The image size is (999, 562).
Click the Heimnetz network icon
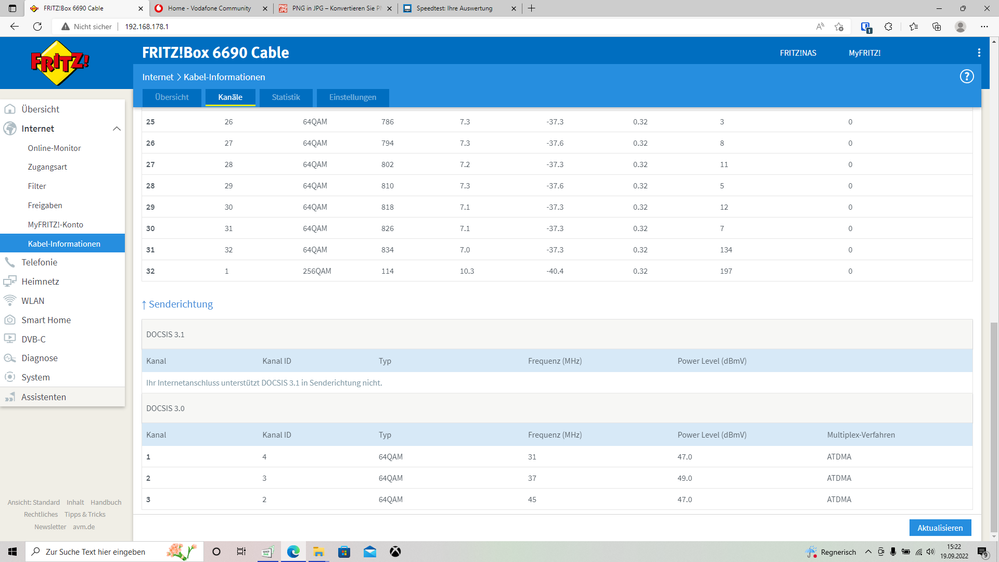coord(10,282)
